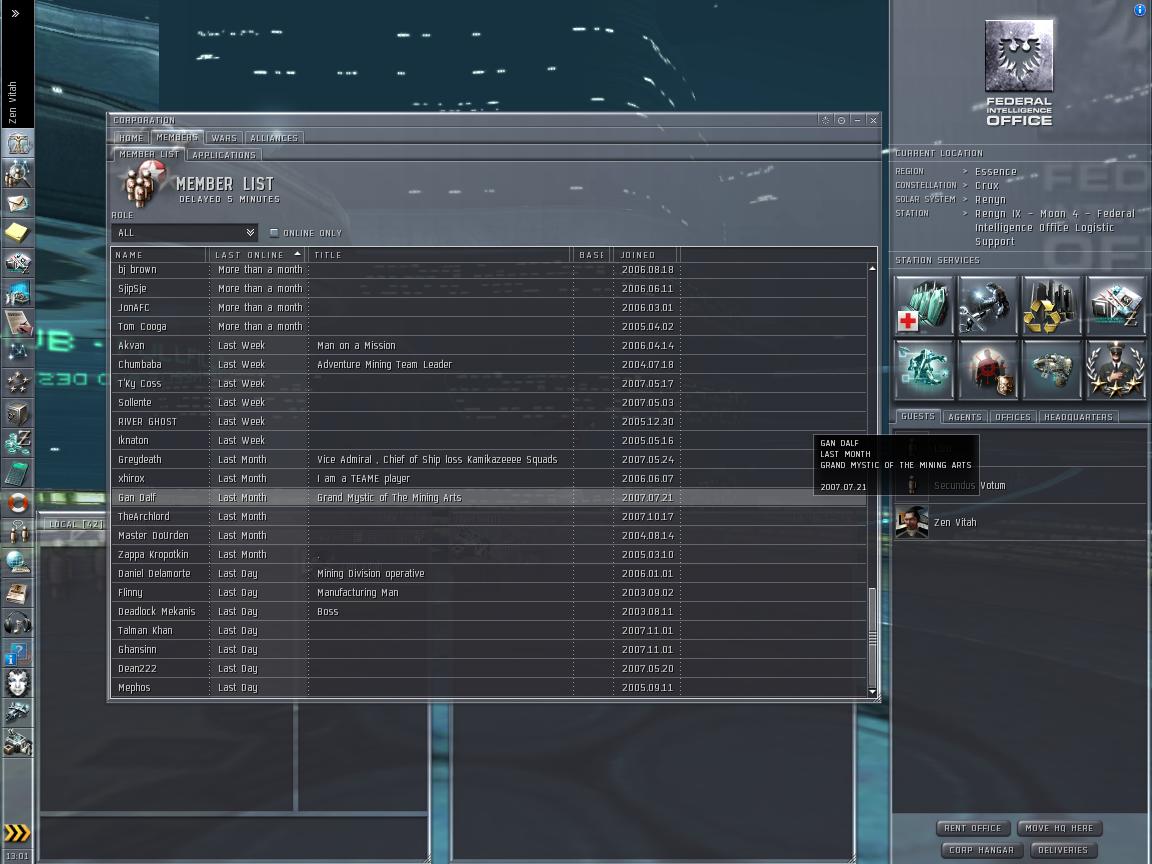Open the market station service icon
This screenshot has height=864, width=1152.
coord(1115,306)
